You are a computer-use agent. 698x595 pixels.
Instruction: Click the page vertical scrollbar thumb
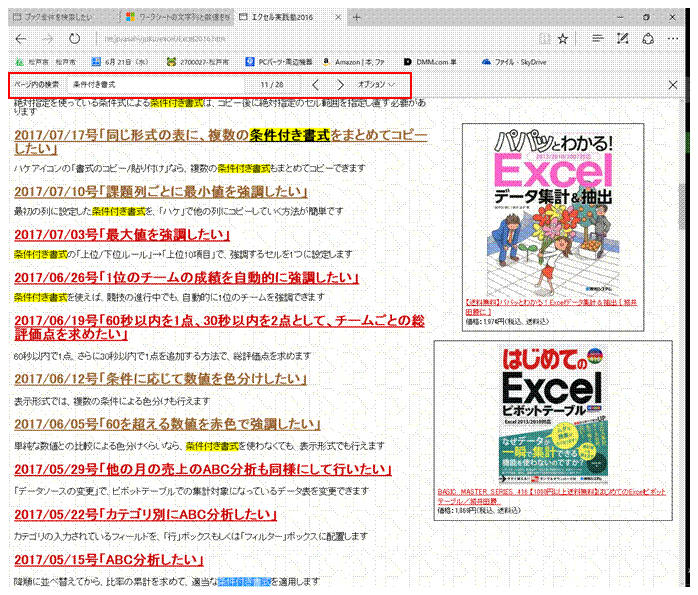(x=682, y=207)
